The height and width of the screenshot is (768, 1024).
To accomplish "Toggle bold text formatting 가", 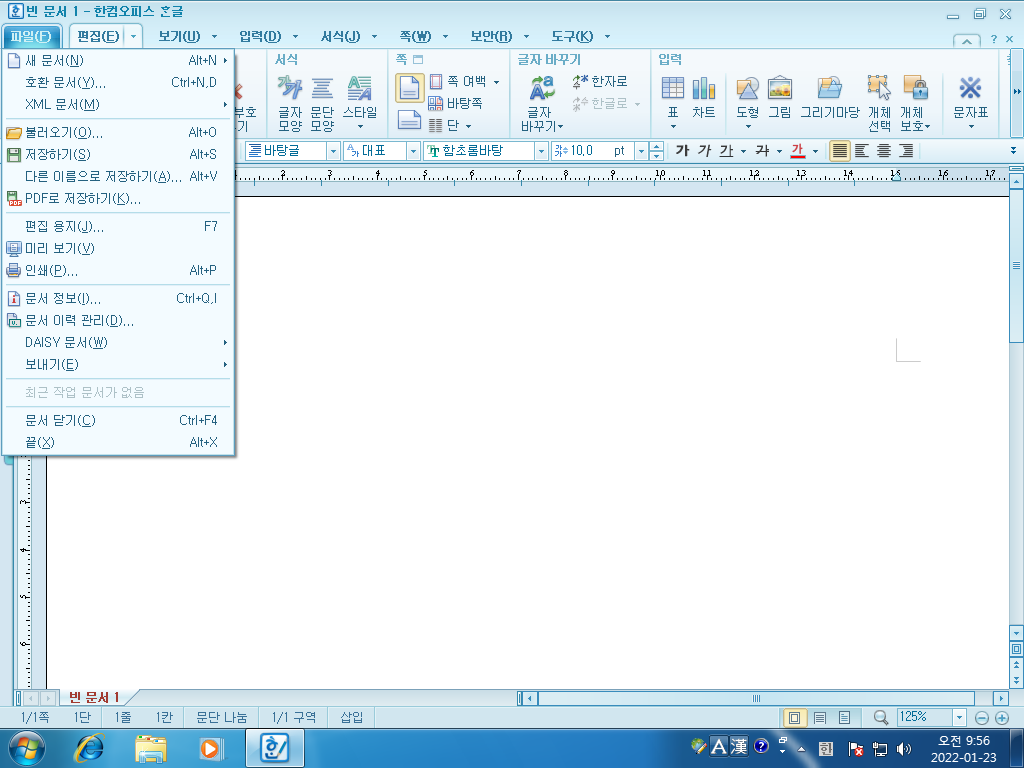I will click(x=682, y=151).
